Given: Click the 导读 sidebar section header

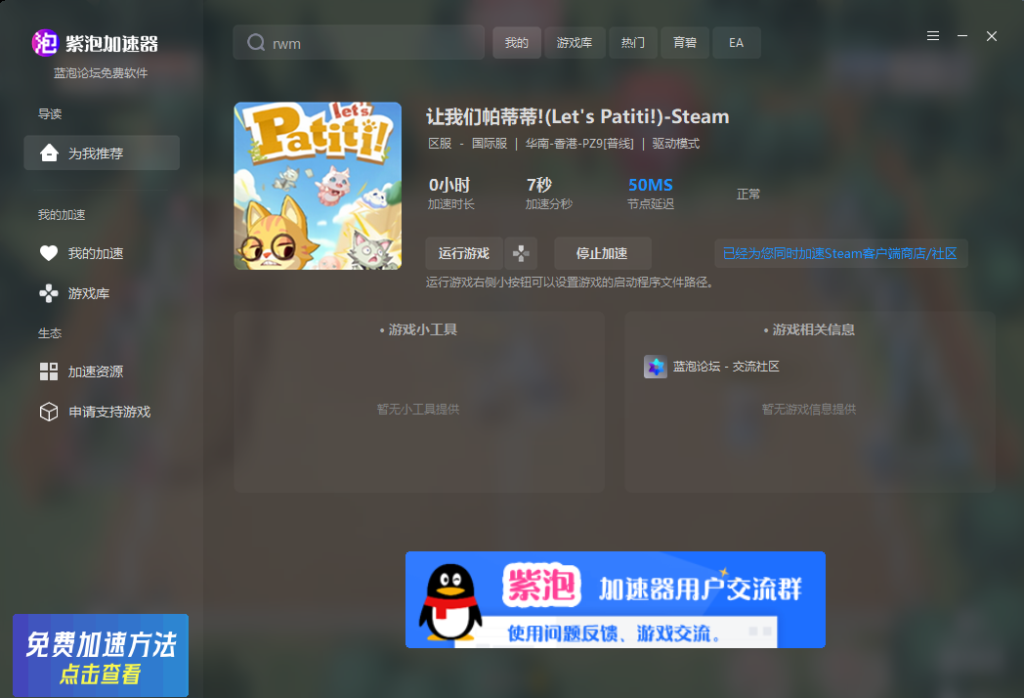Looking at the screenshot, I should (50, 114).
